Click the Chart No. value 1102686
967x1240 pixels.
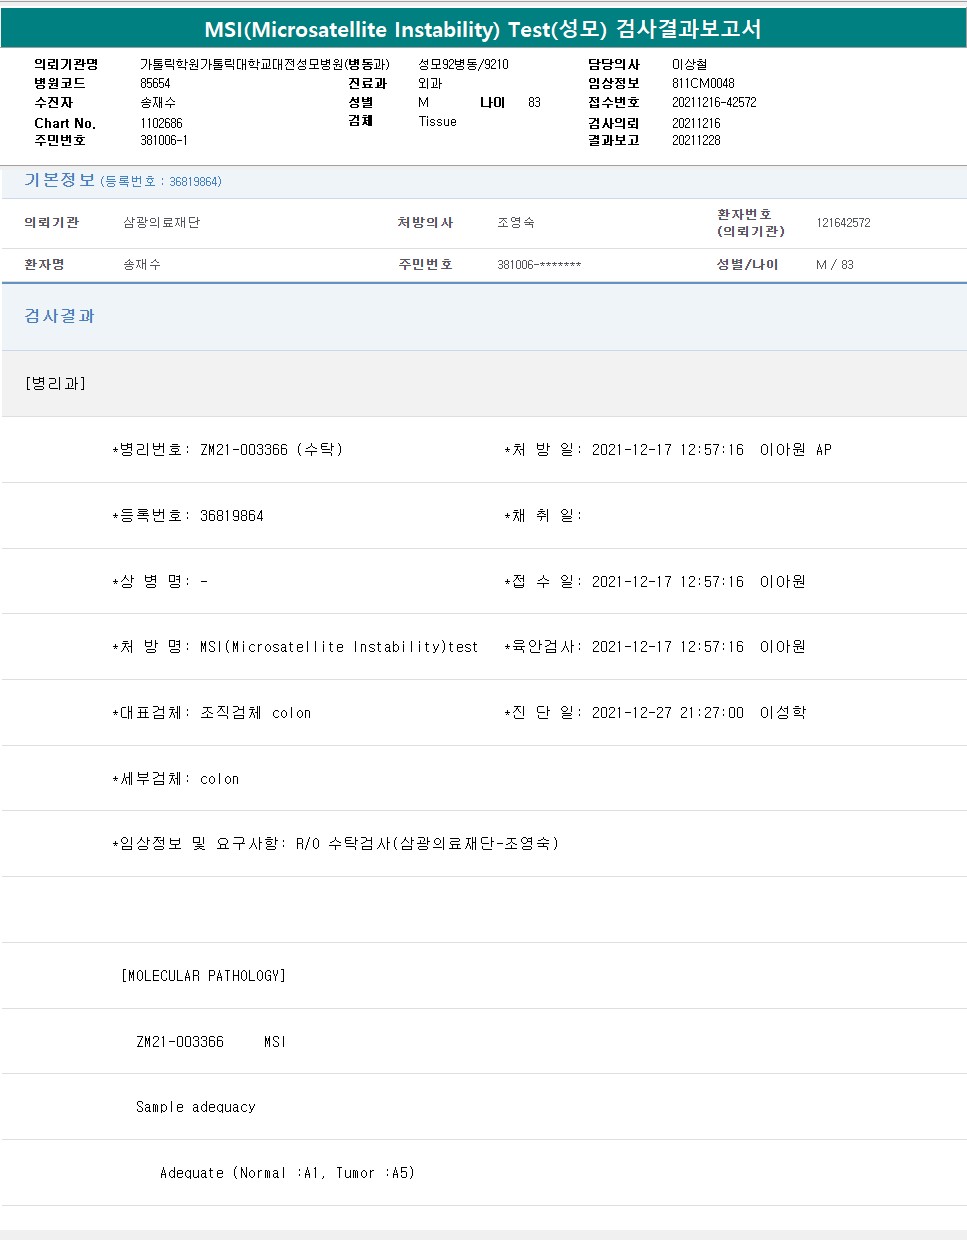click(x=161, y=123)
